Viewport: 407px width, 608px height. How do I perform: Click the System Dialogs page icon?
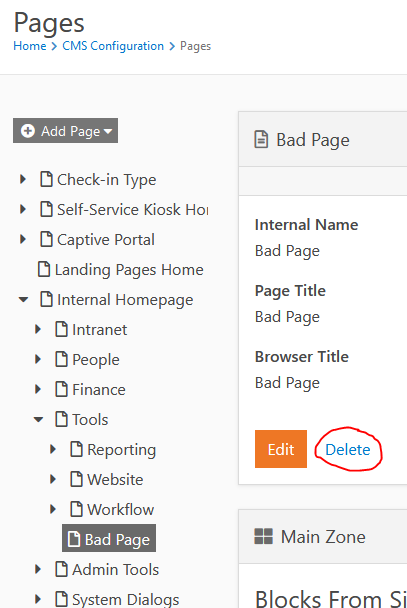(61, 598)
